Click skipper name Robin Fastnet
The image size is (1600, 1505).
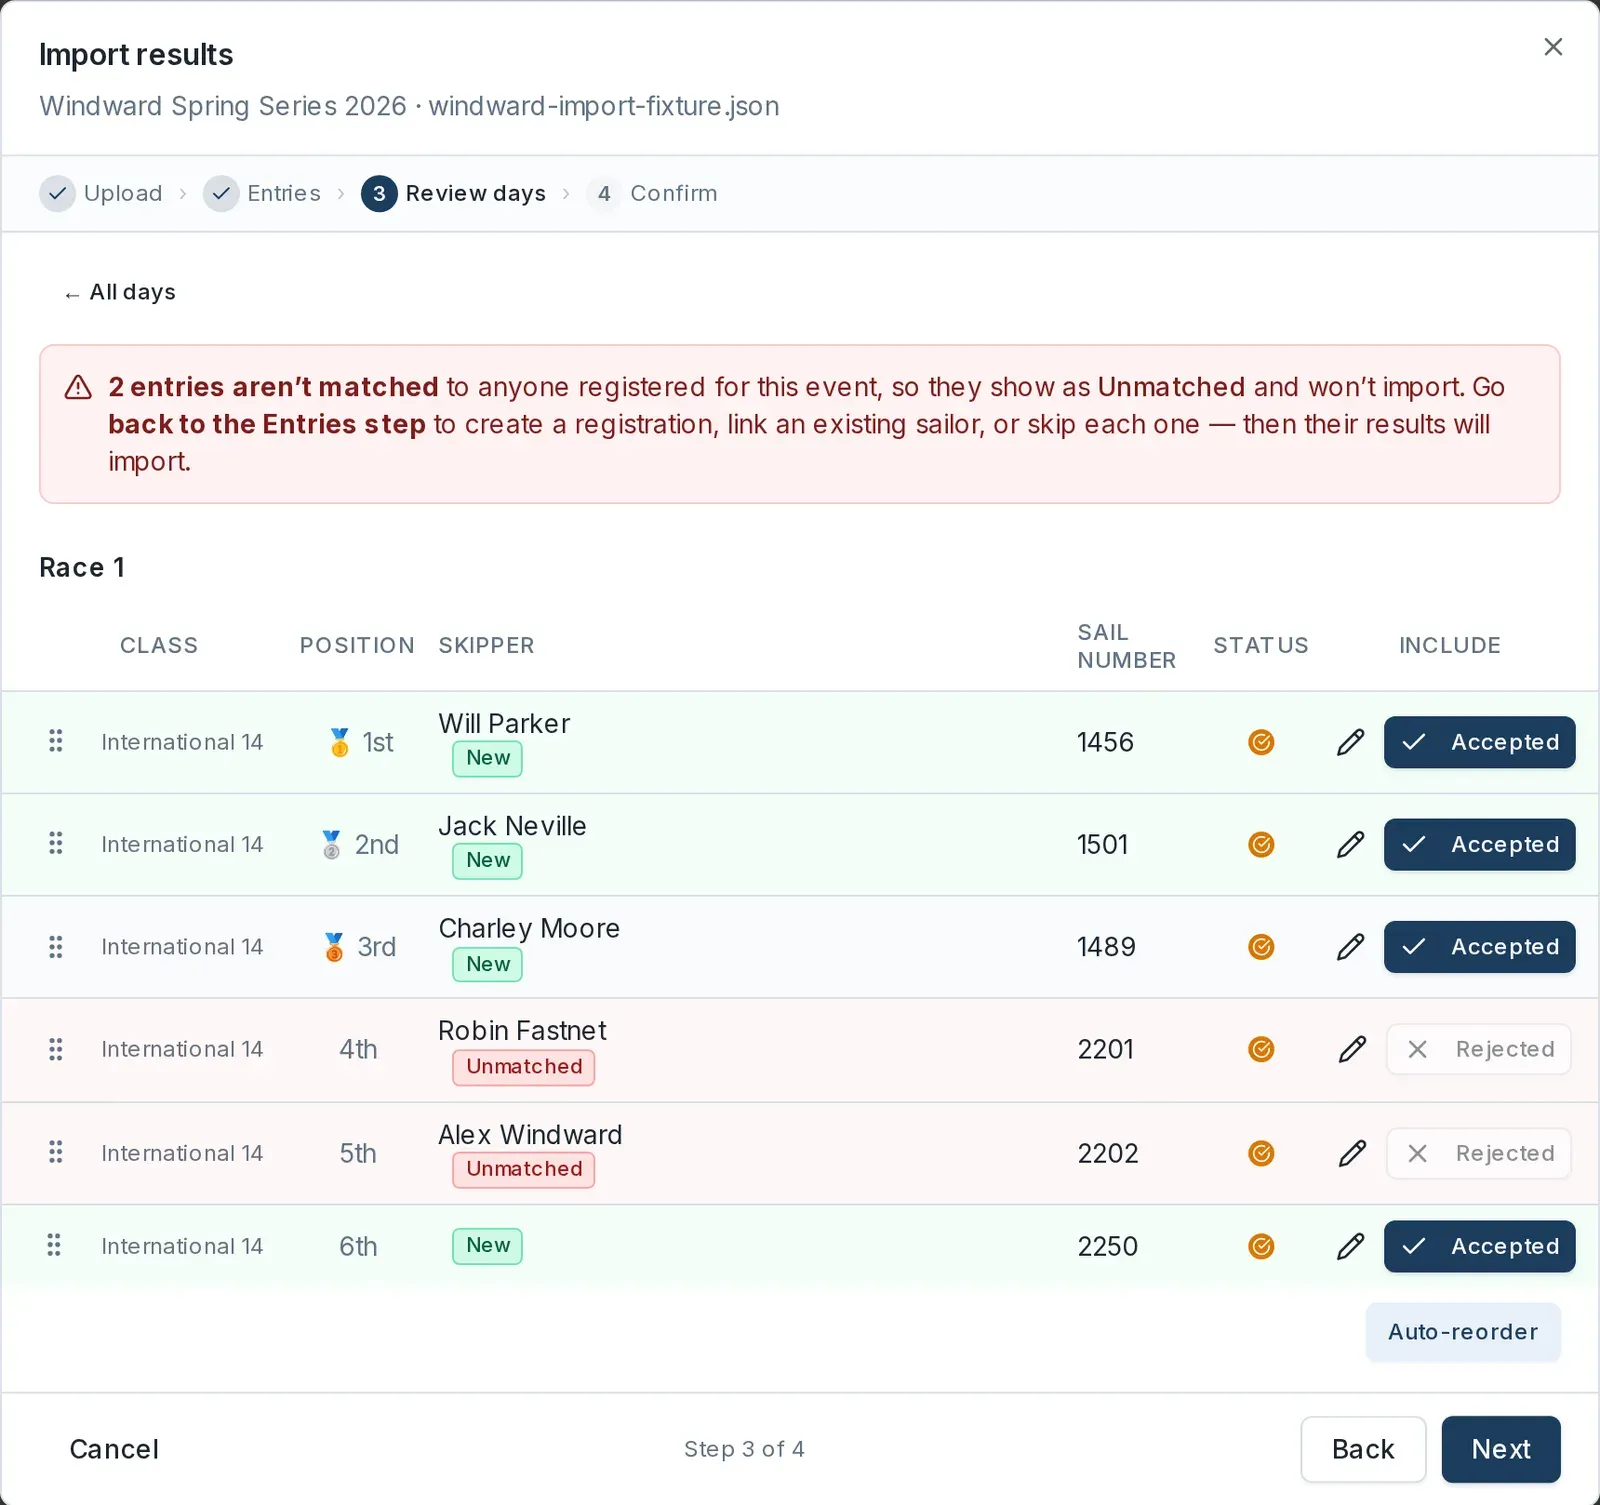522,1031
